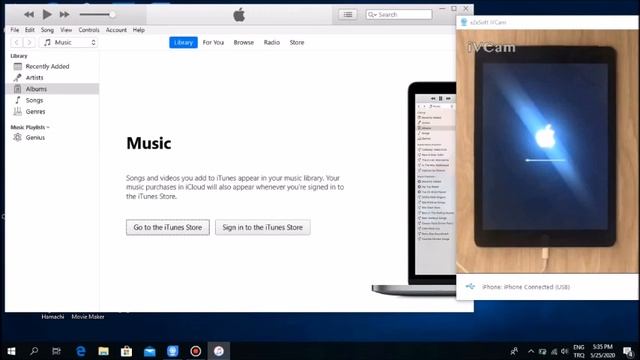
Task: Skip forward with the fast-forward button
Action: 64,15
